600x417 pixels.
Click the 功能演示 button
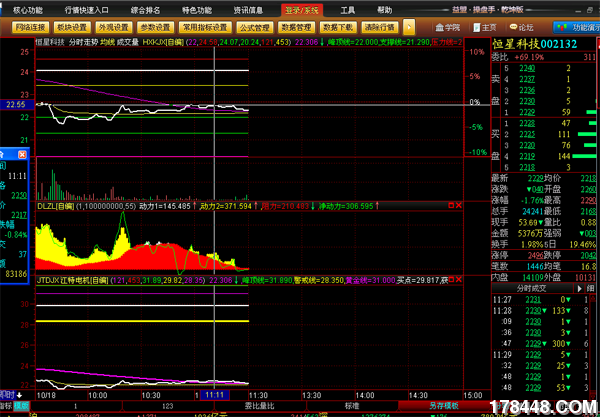(x=577, y=28)
